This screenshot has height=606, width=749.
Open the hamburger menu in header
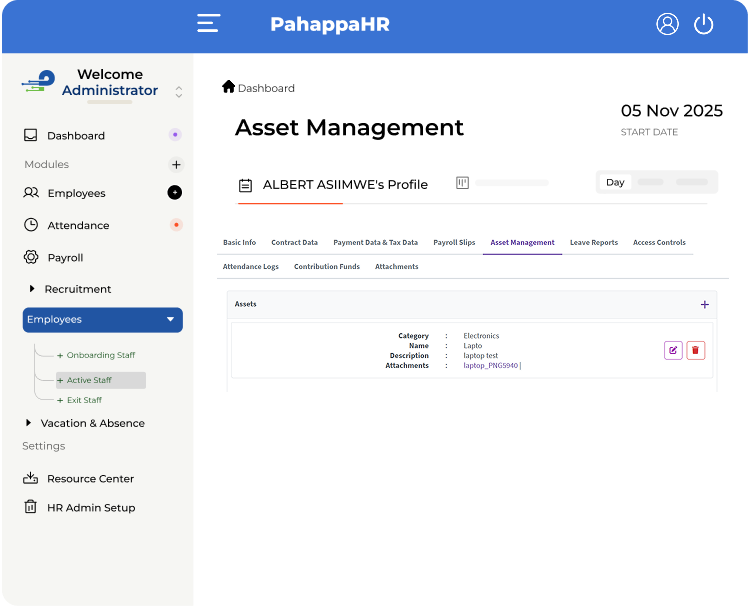tap(208, 24)
